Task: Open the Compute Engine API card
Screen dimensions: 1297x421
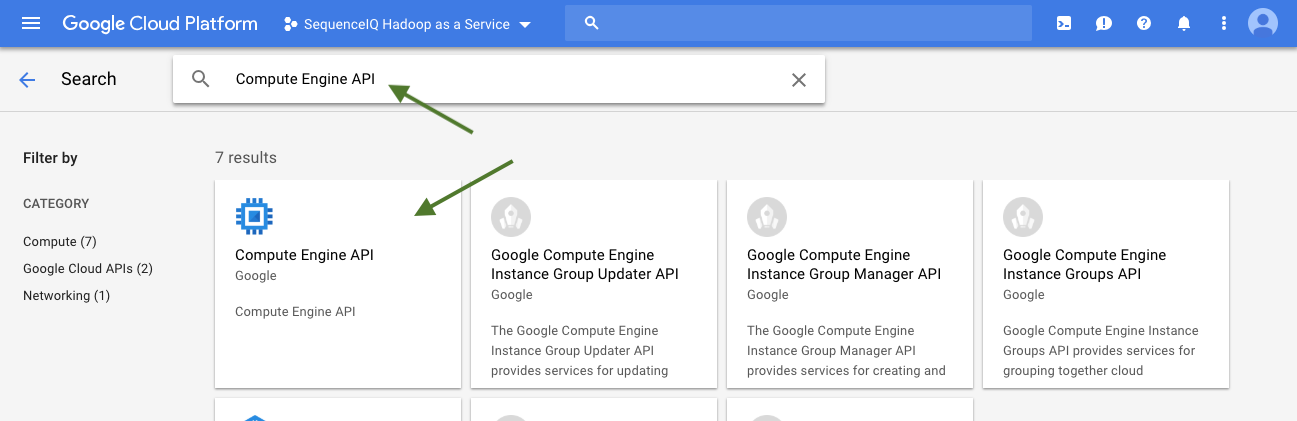Action: pyautogui.click(x=337, y=284)
